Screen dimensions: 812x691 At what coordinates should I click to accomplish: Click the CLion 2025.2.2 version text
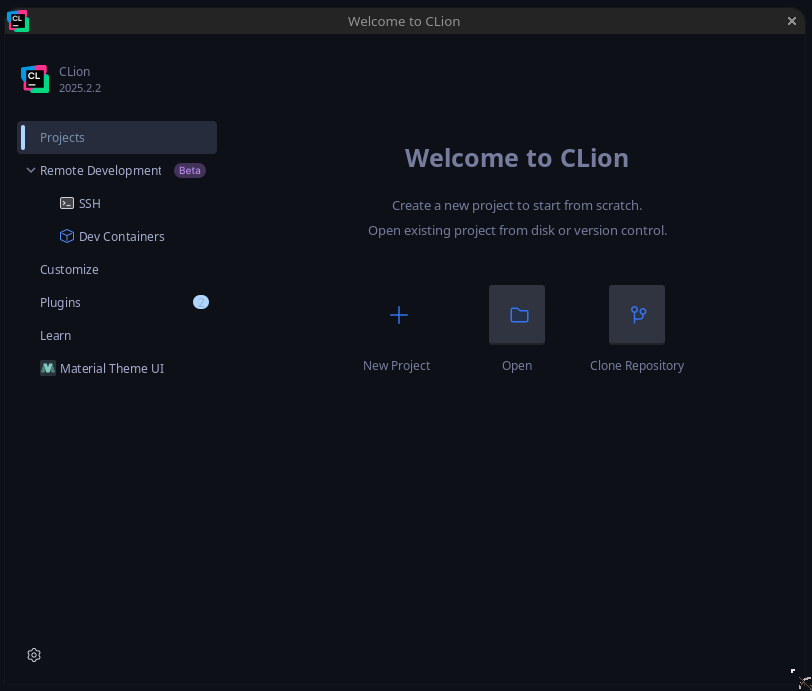click(x=80, y=88)
